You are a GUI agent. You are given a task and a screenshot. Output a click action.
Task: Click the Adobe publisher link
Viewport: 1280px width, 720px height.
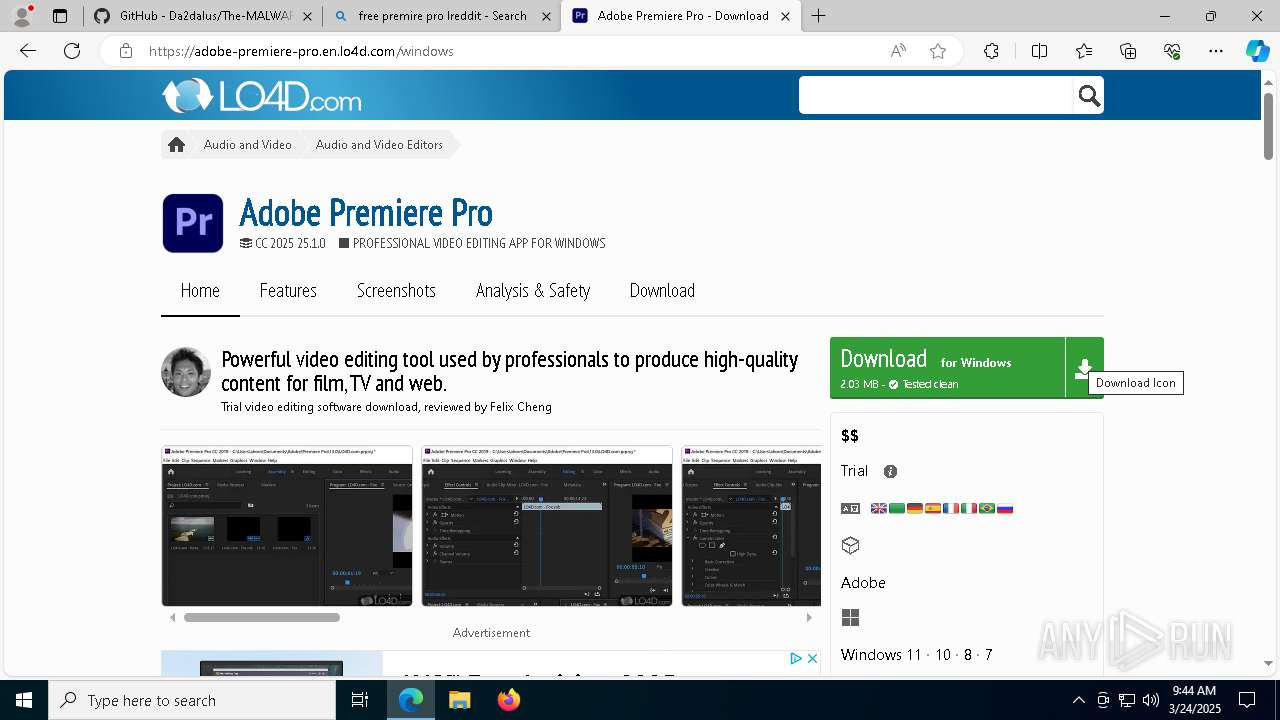pyautogui.click(x=863, y=583)
